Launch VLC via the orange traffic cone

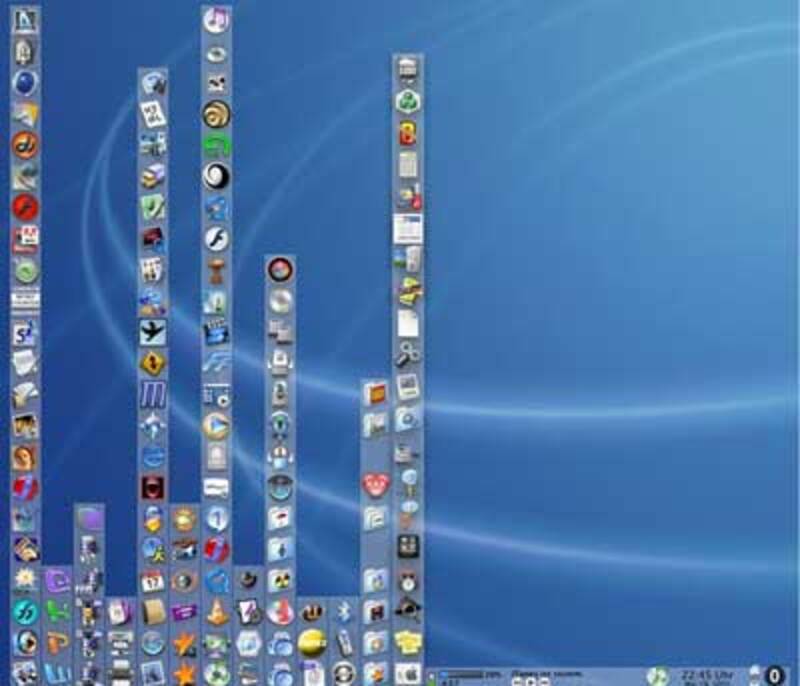(x=216, y=612)
